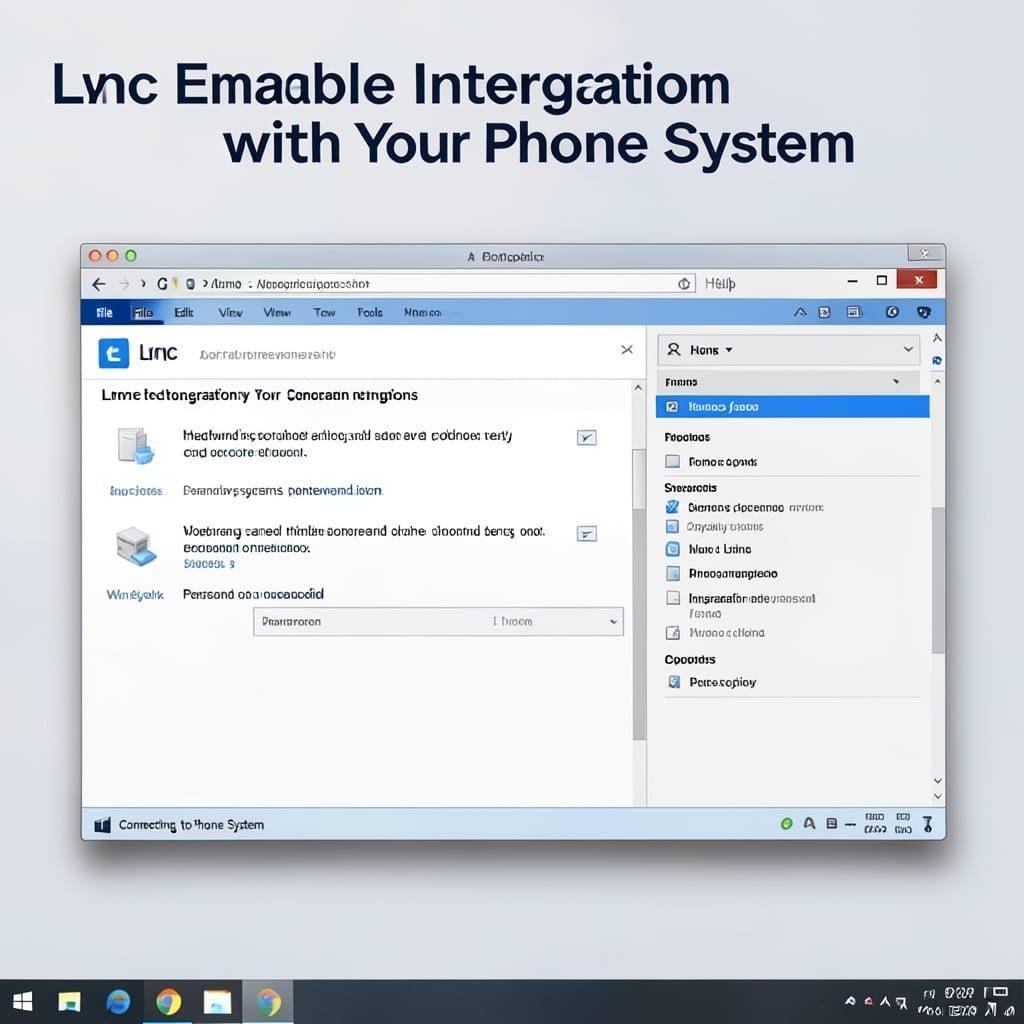Click the panel layout toolbar icon
This screenshot has height=1024, width=1024.
coord(854,312)
